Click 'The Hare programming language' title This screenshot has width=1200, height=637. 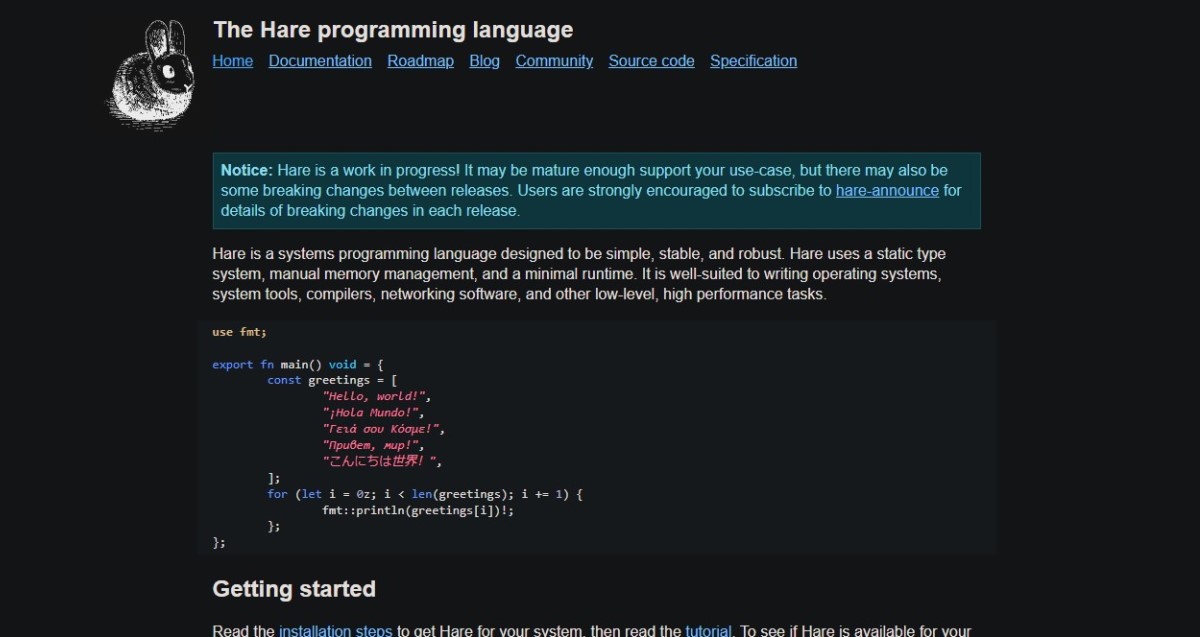click(x=393, y=30)
